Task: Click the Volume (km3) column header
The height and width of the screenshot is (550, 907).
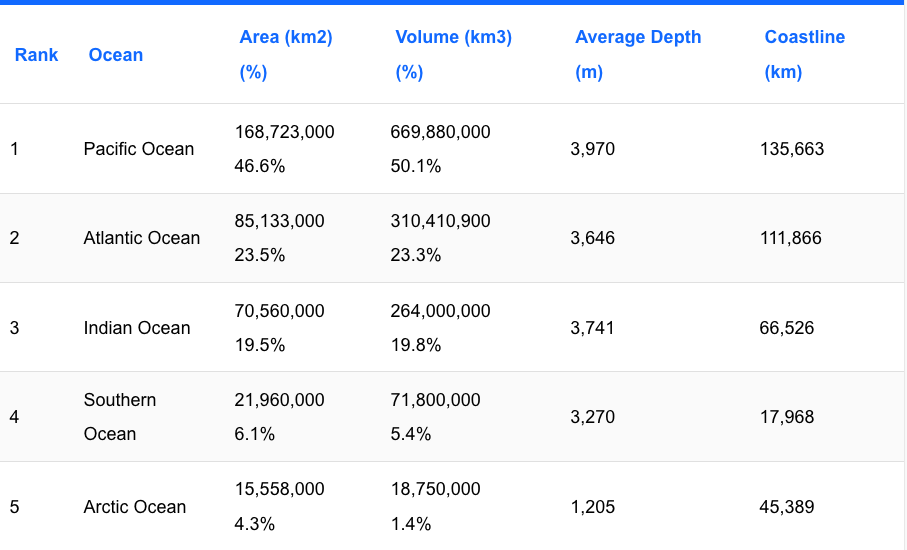Action: click(453, 38)
